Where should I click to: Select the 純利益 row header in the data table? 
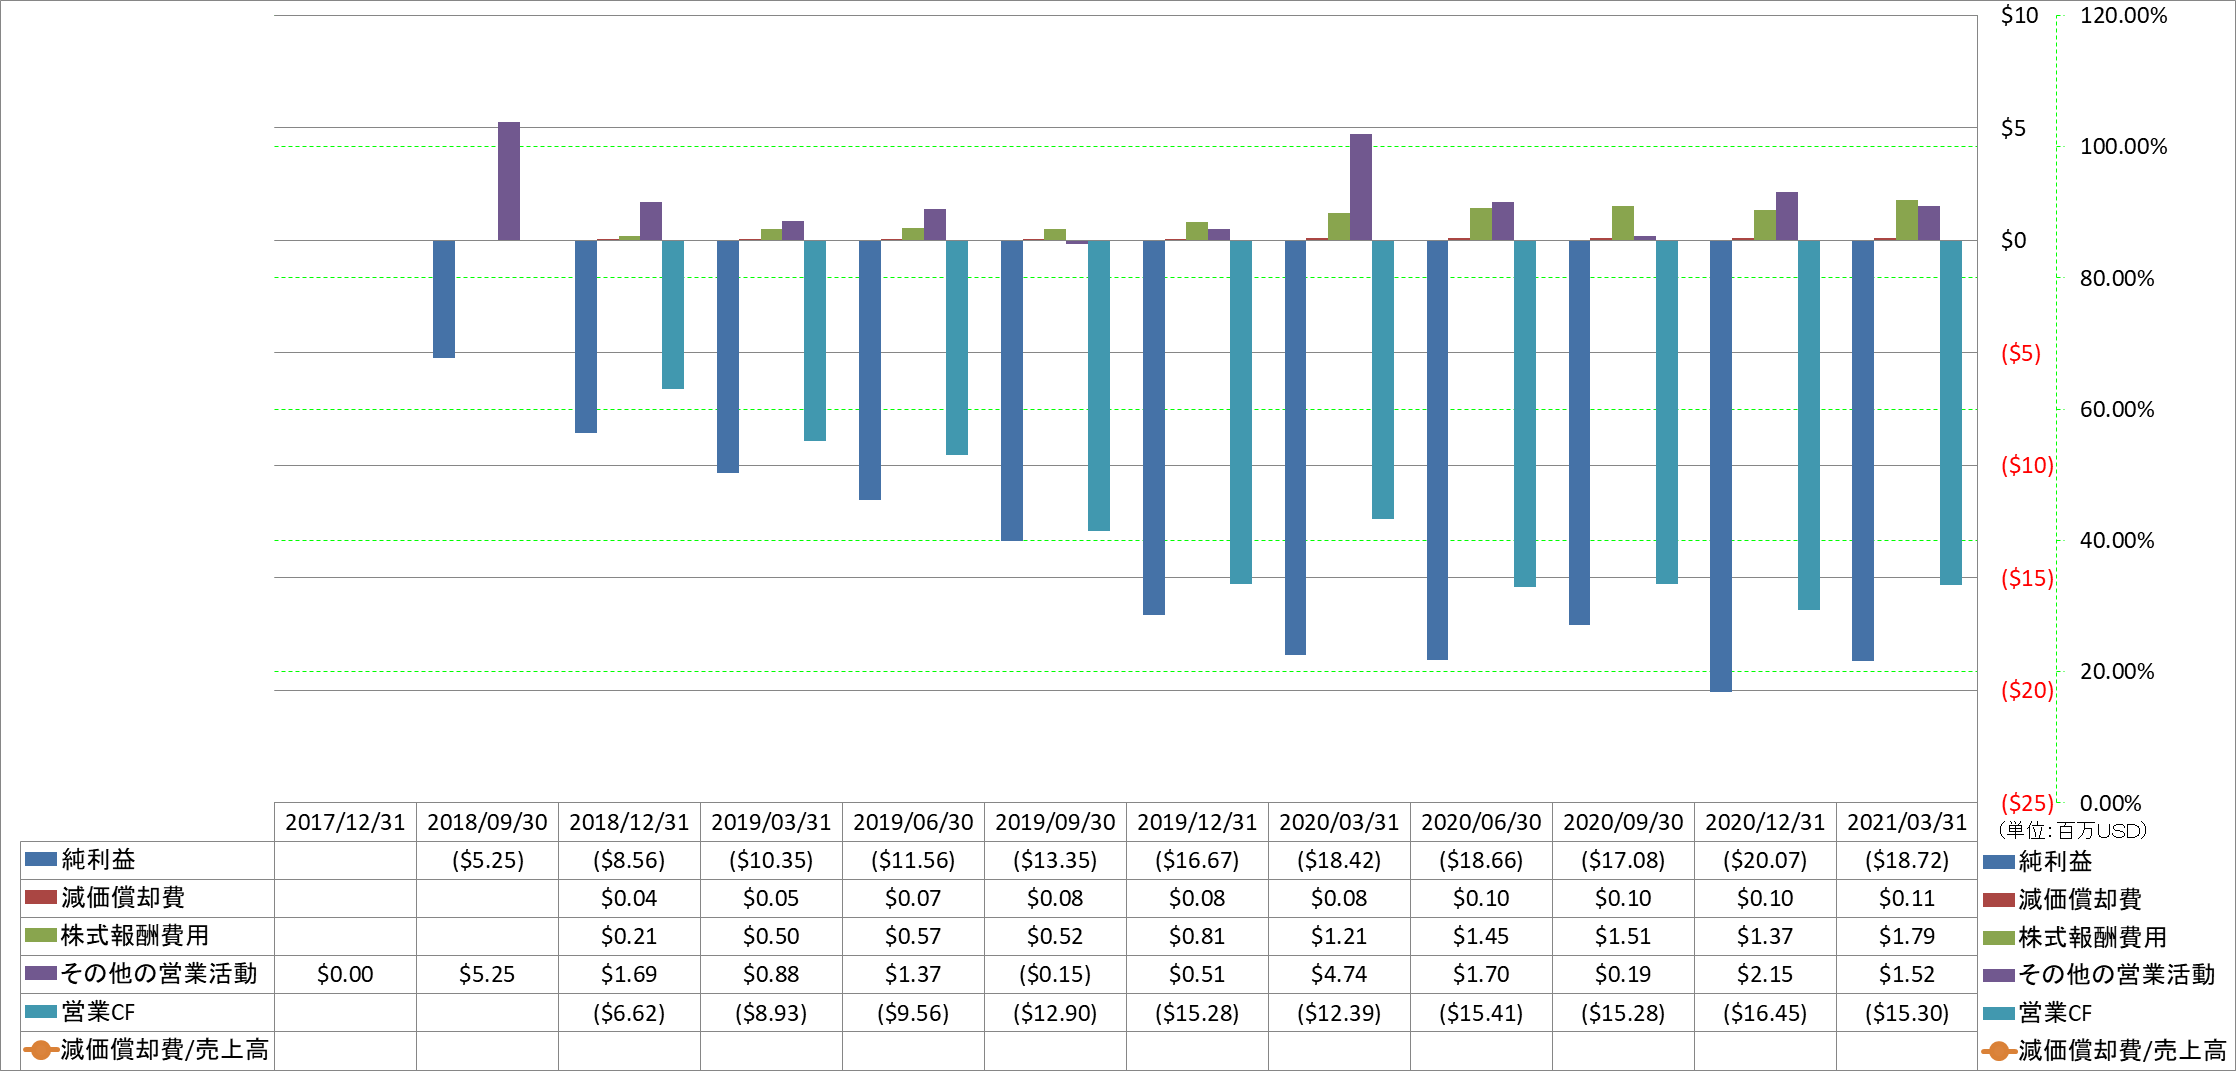[x=147, y=860]
